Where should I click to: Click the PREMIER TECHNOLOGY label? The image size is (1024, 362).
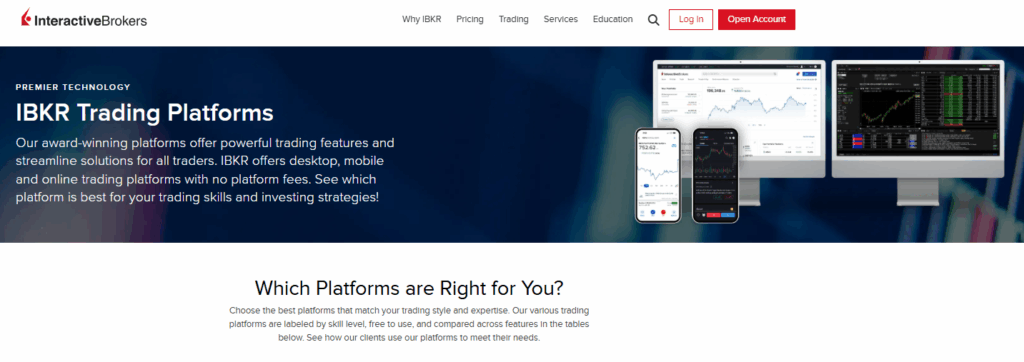73,87
